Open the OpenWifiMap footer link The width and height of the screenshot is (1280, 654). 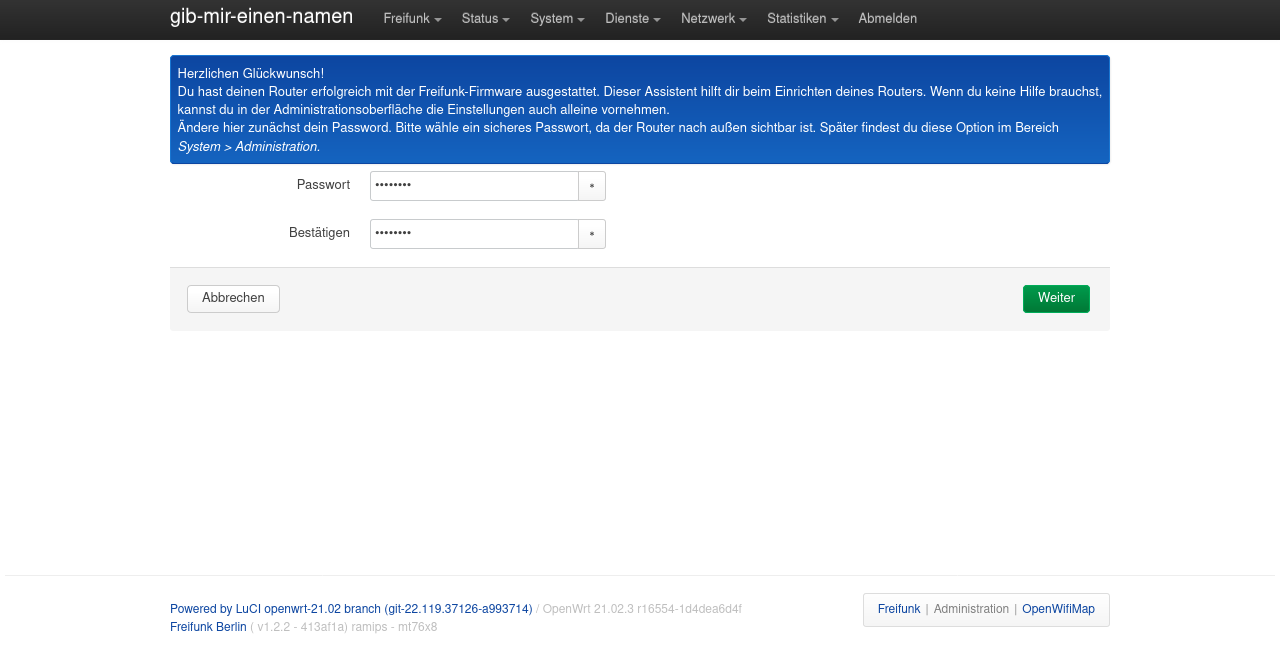click(1058, 609)
